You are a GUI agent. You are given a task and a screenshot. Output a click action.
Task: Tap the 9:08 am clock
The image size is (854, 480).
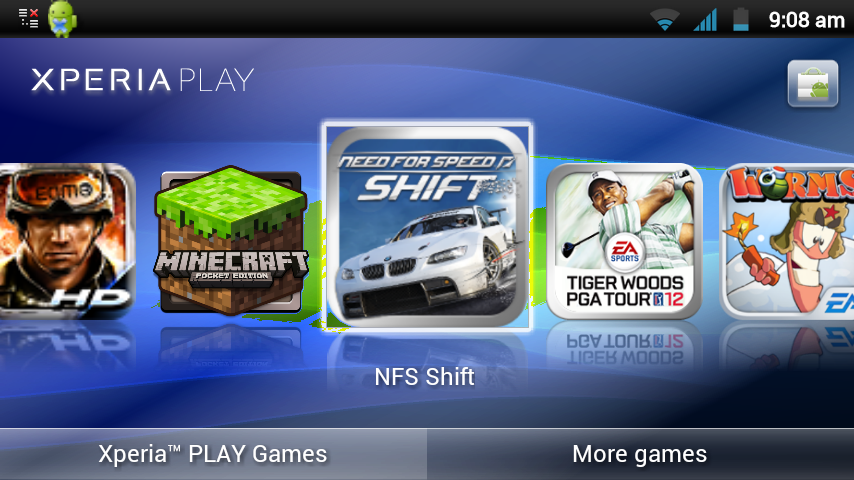(807, 20)
